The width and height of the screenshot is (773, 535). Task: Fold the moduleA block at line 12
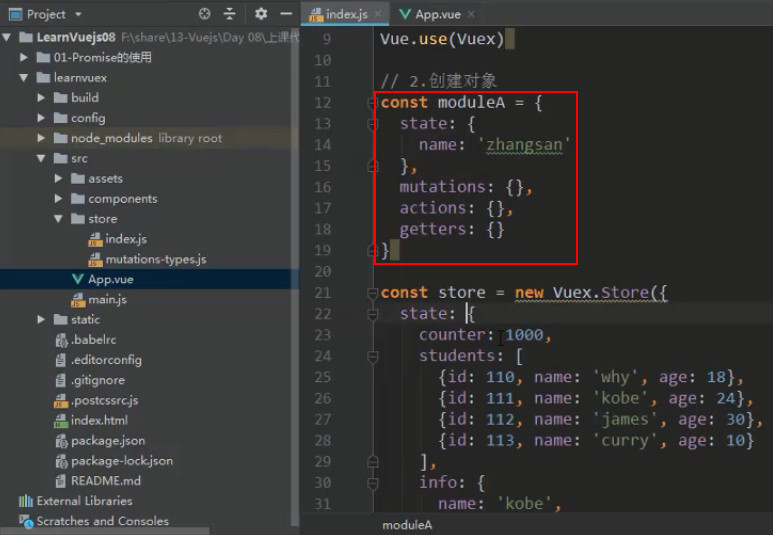(x=373, y=103)
